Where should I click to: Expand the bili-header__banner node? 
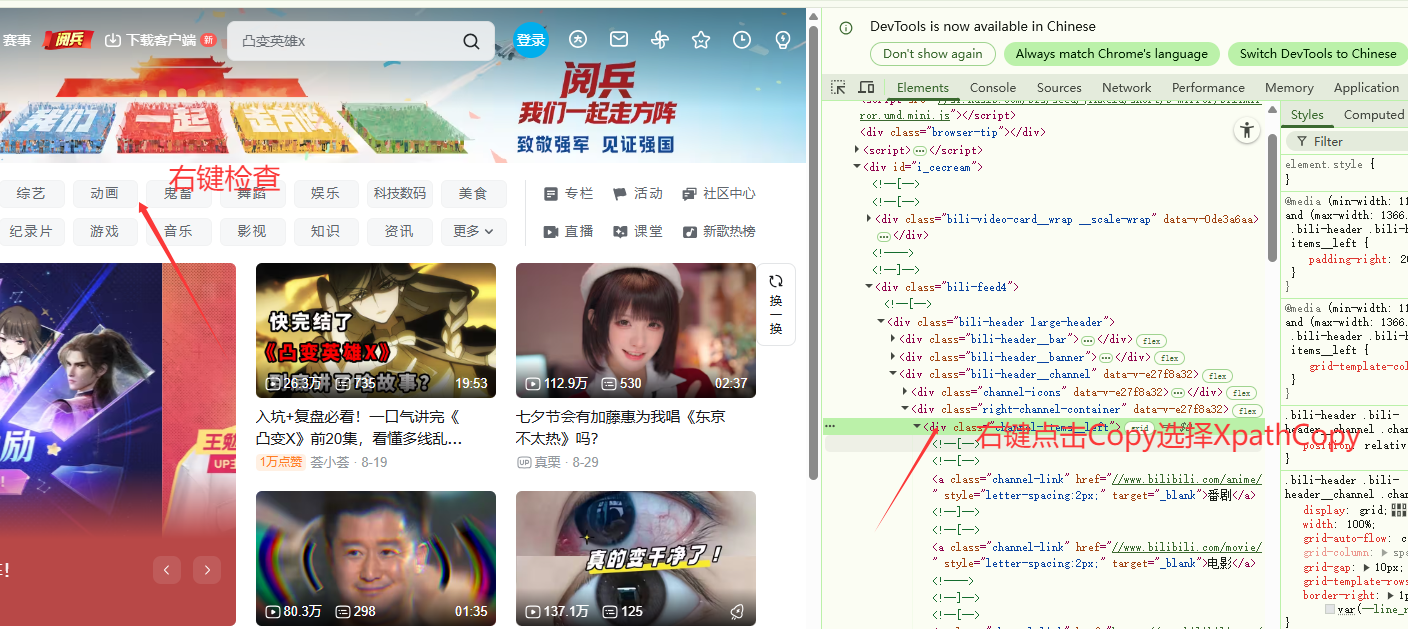pos(893,357)
